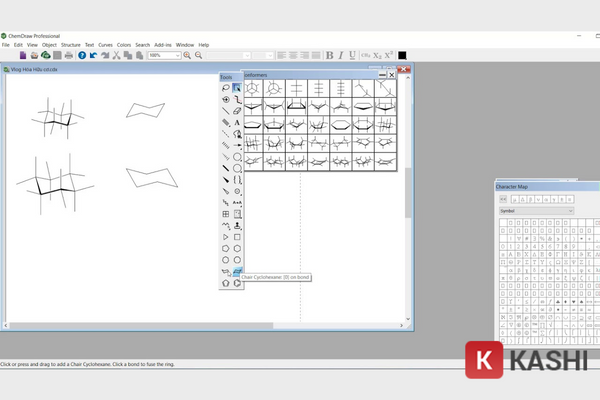Viewport: 600px width, 400px height.
Task: Open the 100% zoom dropdown
Action: pos(178,56)
